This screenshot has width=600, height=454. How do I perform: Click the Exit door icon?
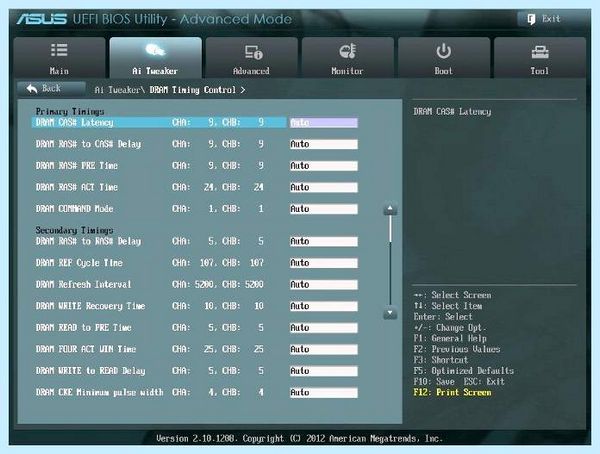pos(531,19)
